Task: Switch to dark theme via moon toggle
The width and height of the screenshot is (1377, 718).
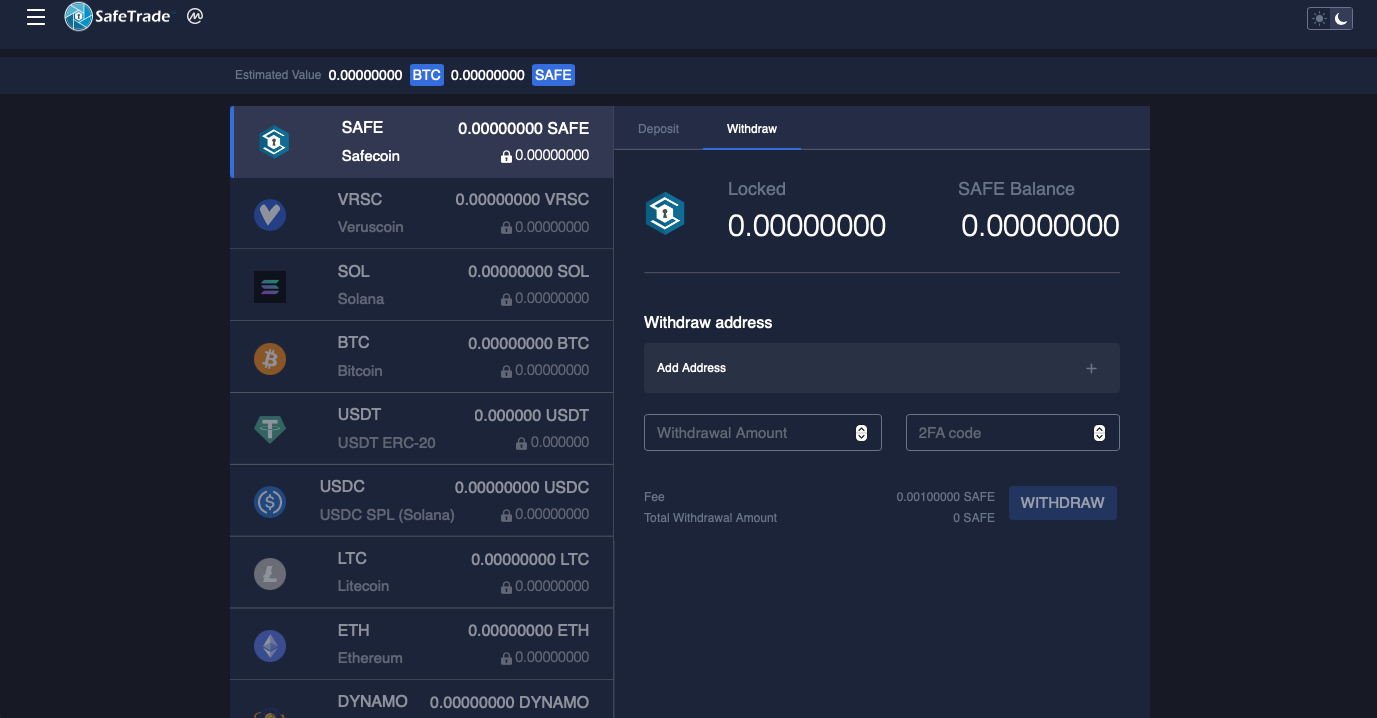Action: point(1338,17)
